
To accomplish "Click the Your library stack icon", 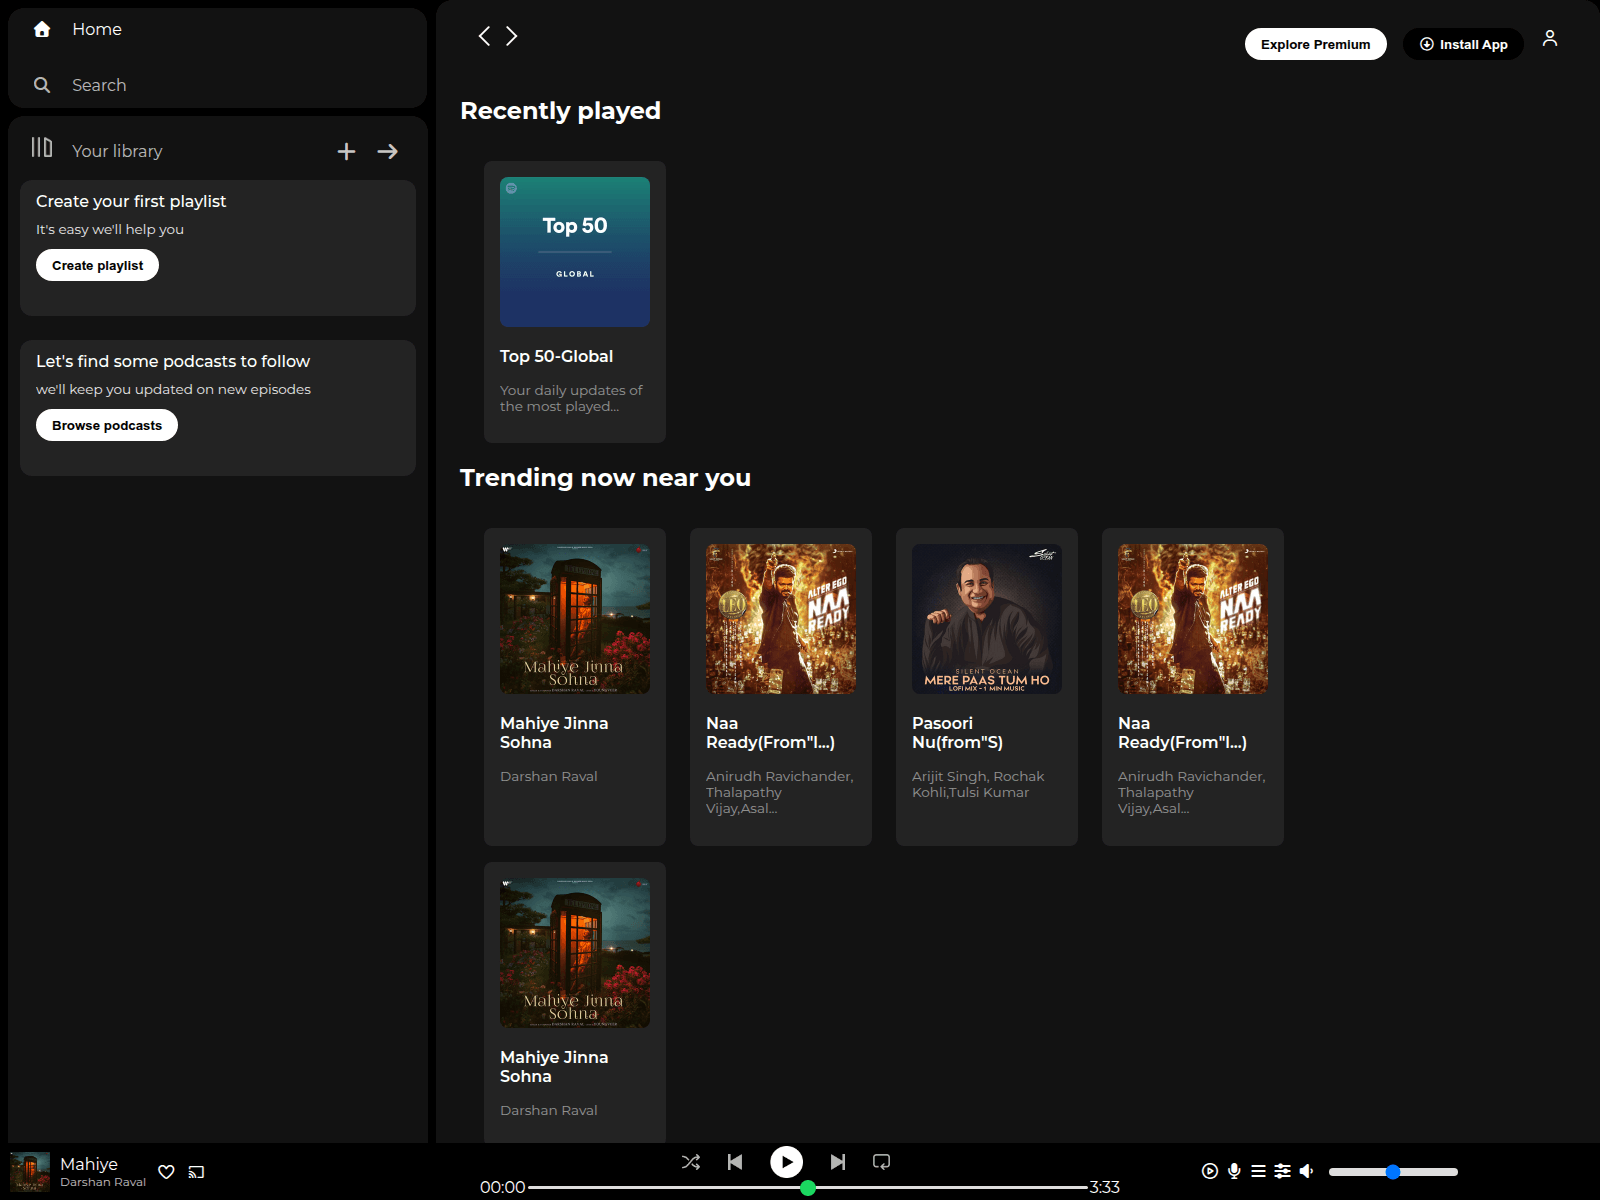I will [x=42, y=147].
